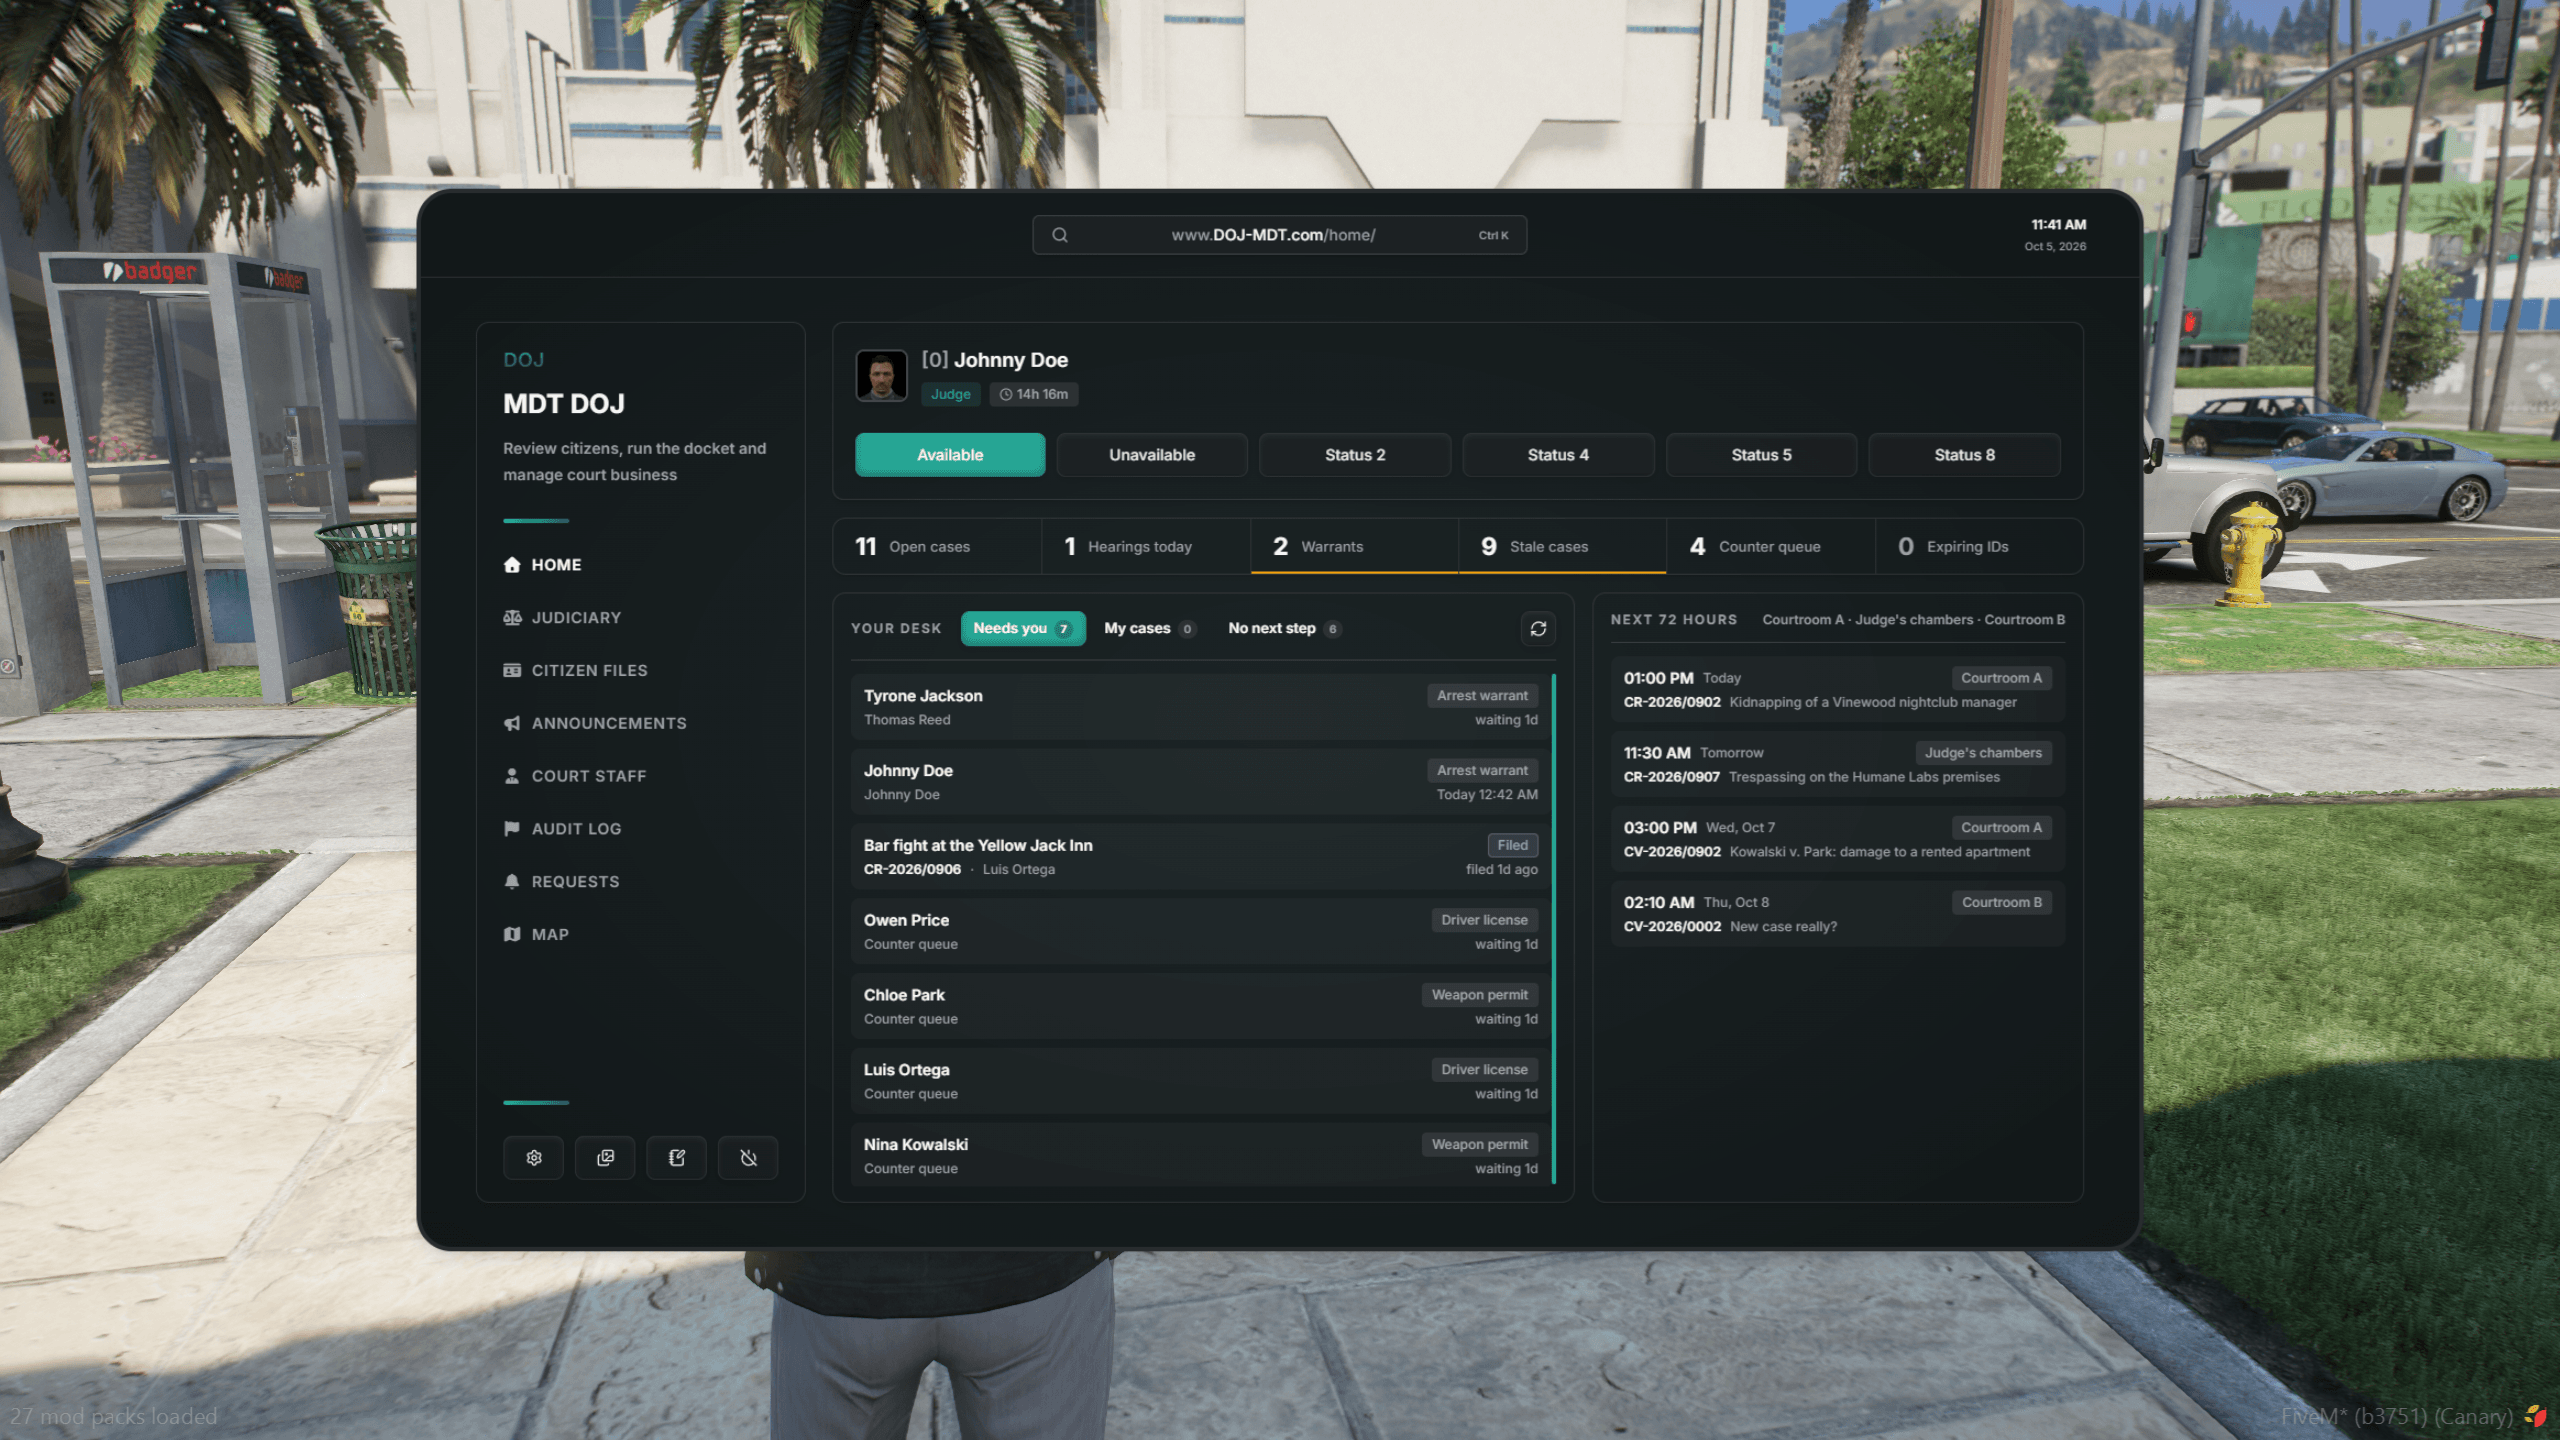This screenshot has width=2560, height=1440.
Task: Open Johnny Doe arrest warrant row
Action: pyautogui.click(x=1201, y=782)
